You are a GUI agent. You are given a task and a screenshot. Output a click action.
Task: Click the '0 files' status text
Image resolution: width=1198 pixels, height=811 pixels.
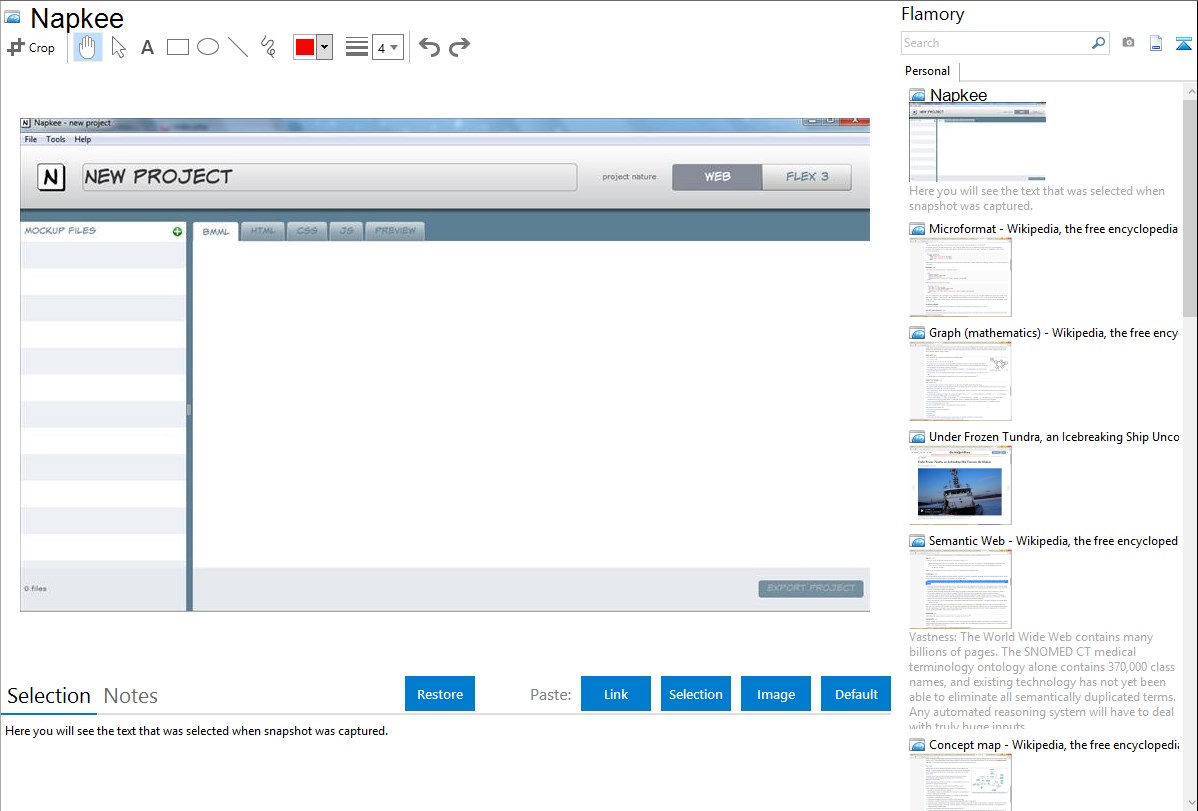[x=35, y=589]
